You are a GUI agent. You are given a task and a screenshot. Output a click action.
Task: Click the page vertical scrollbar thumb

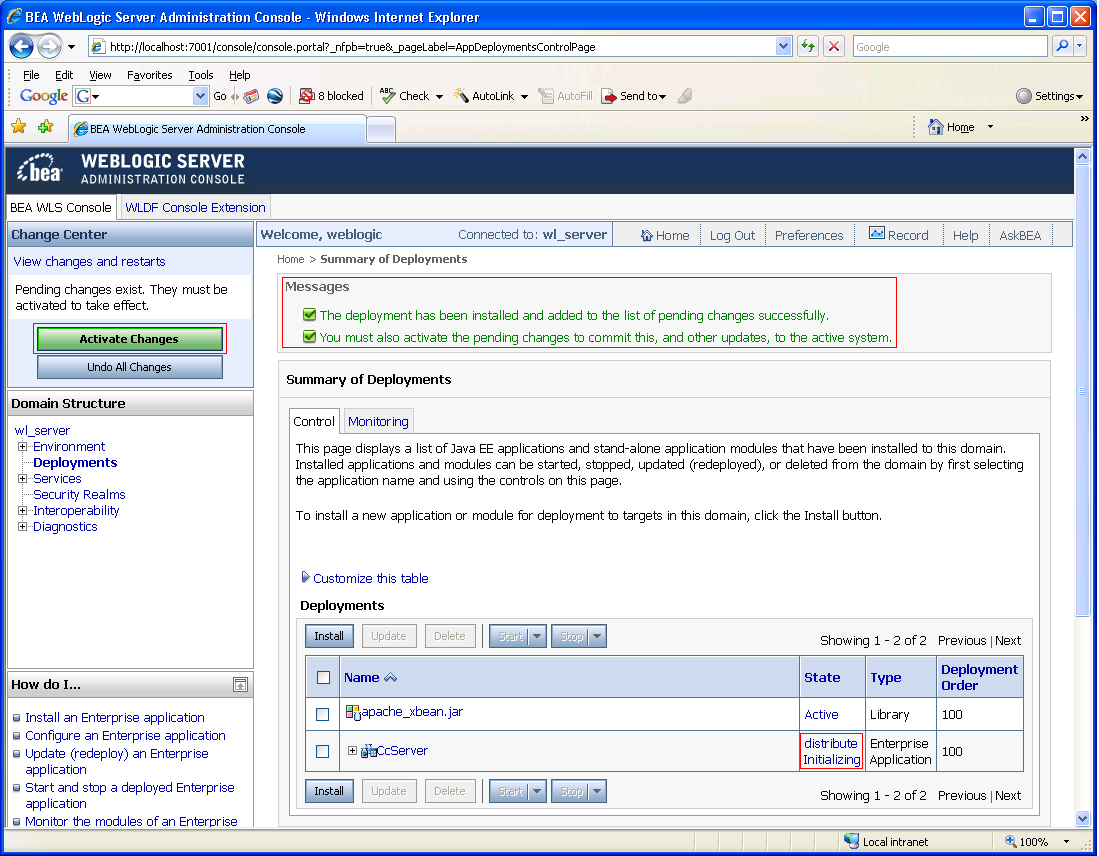[x=1083, y=390]
